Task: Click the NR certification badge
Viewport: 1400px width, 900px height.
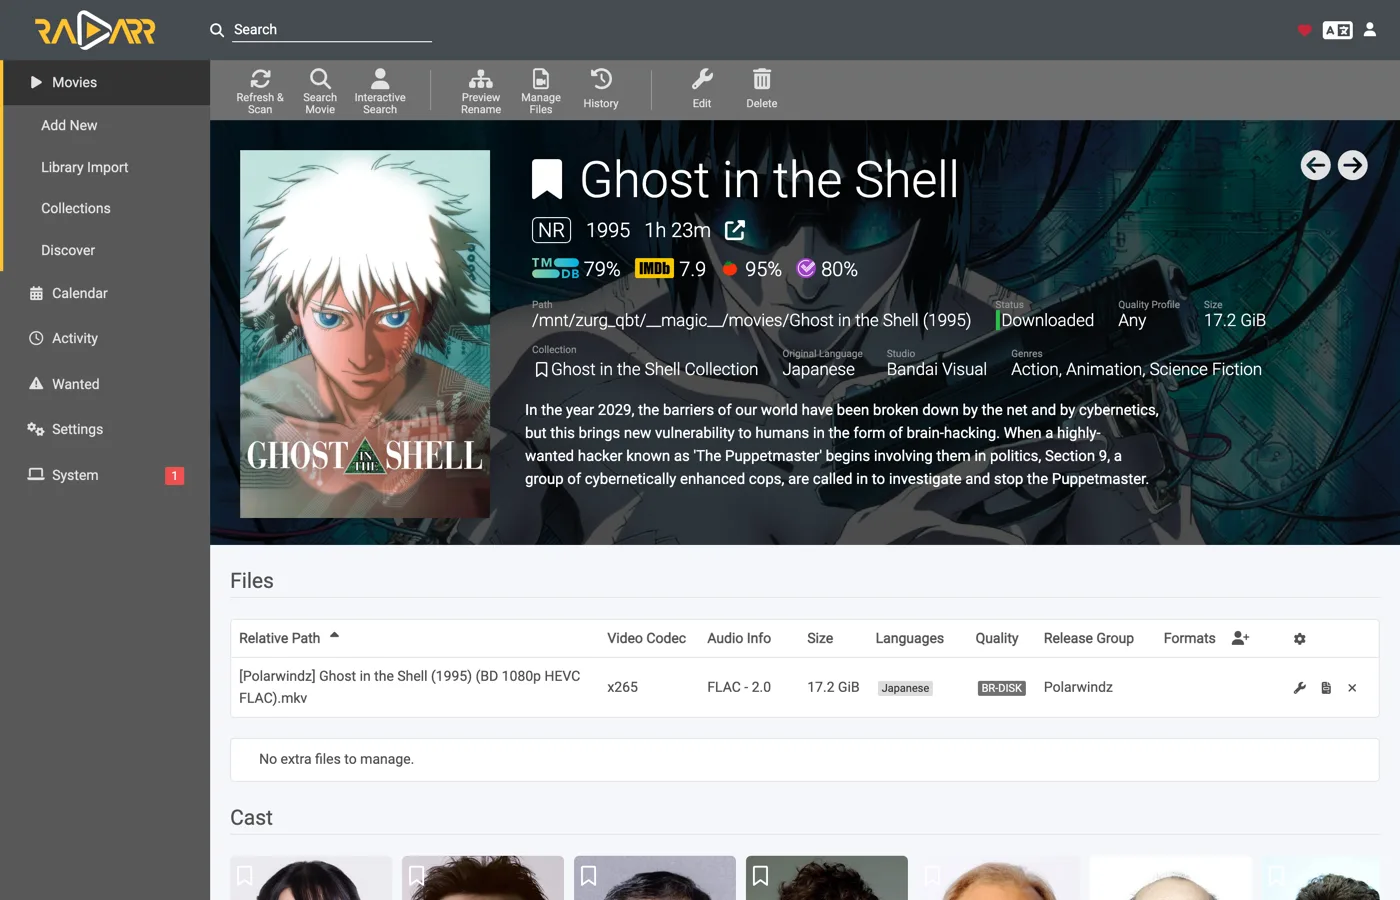Action: [551, 230]
